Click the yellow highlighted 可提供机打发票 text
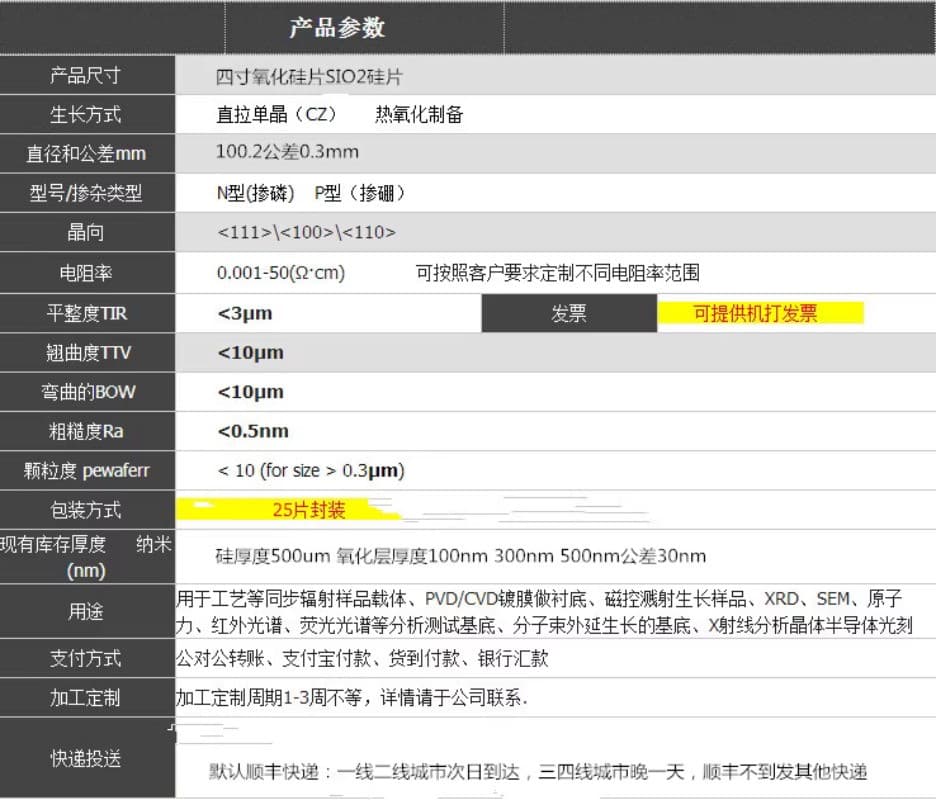The width and height of the screenshot is (936, 800). [756, 314]
